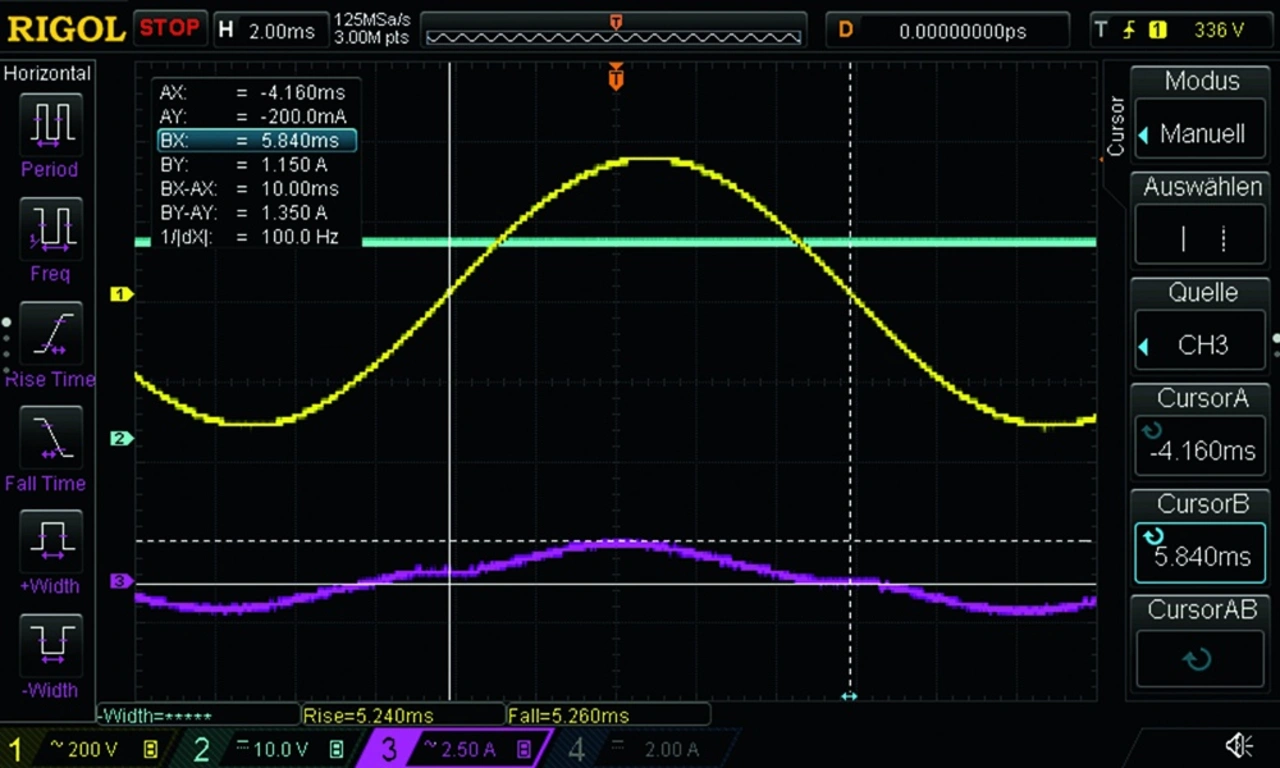The width and height of the screenshot is (1280, 768).
Task: Select the BX cursor readout field
Action: (x=256, y=141)
